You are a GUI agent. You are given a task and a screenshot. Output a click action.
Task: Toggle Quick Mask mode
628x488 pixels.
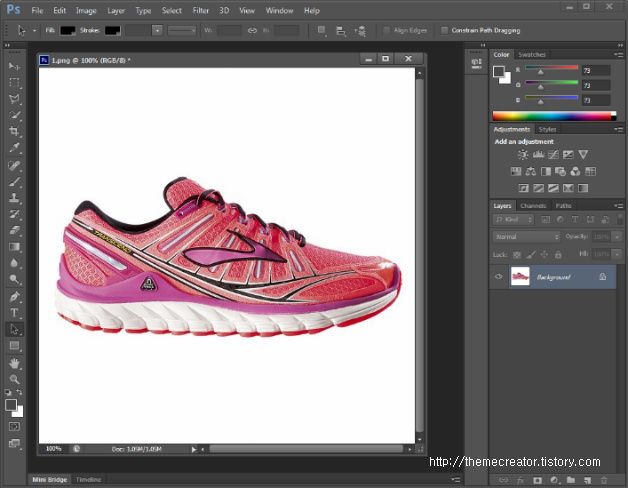[14, 427]
